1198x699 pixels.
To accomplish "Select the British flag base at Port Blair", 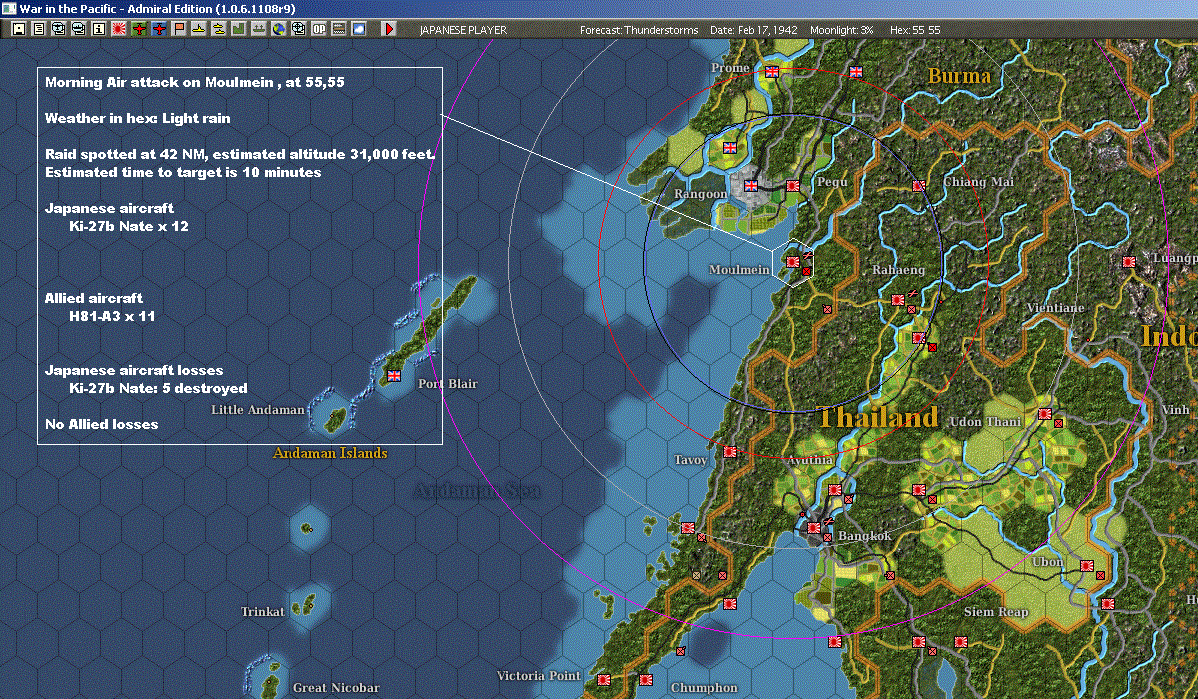I will coord(394,375).
